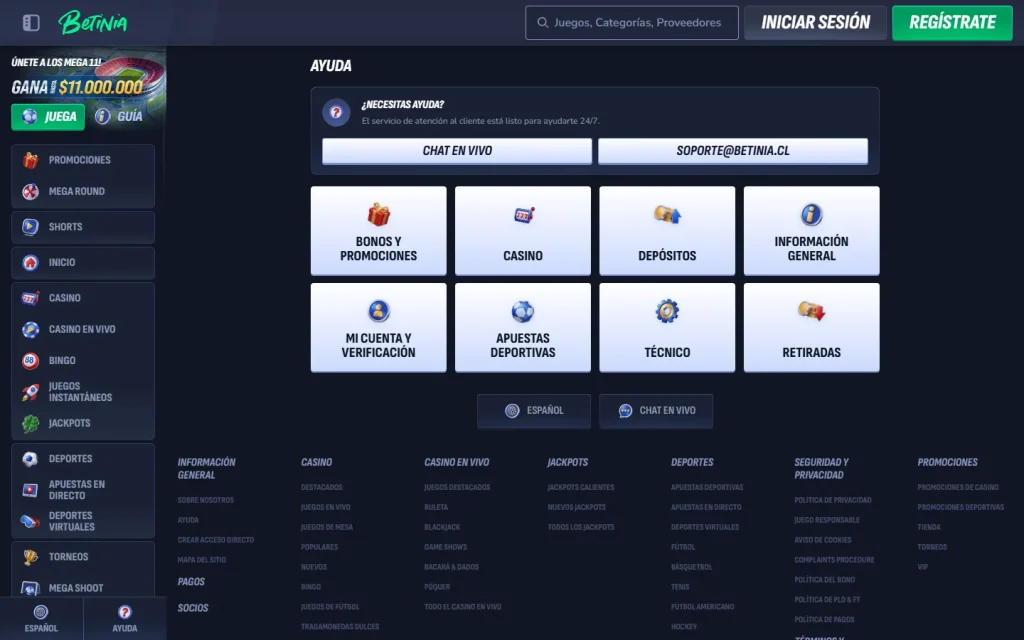
Task: Focus the Juegos, Categorías, Proveedores search field
Action: tap(632, 23)
